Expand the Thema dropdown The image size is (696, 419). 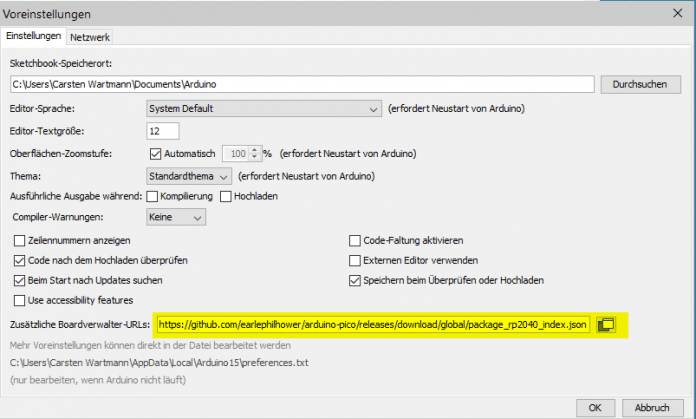pos(182,176)
